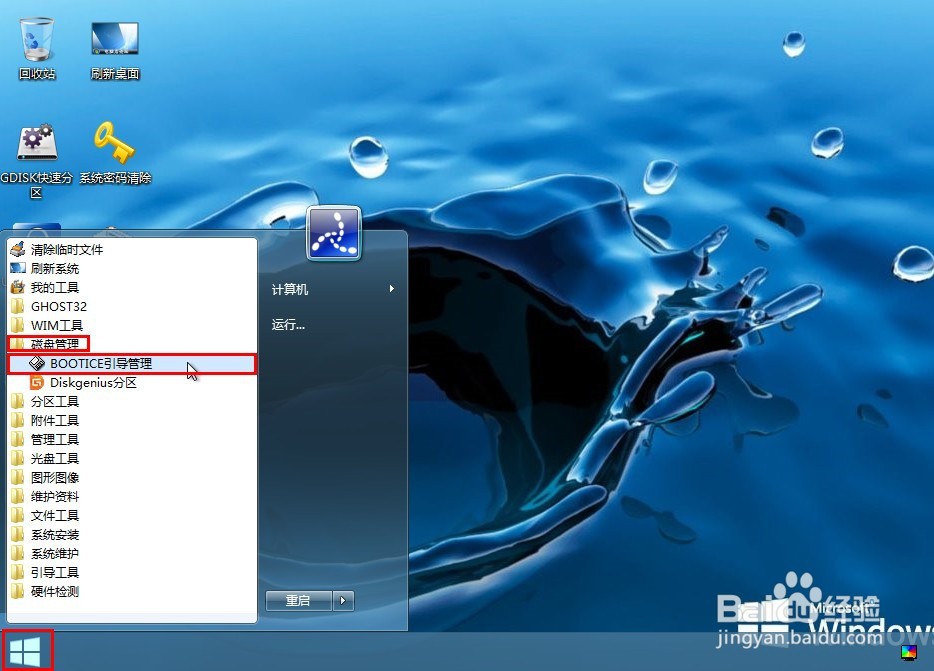
Task: Launch GDISK快速分区 desktop shortcut
Action: [x=37, y=160]
